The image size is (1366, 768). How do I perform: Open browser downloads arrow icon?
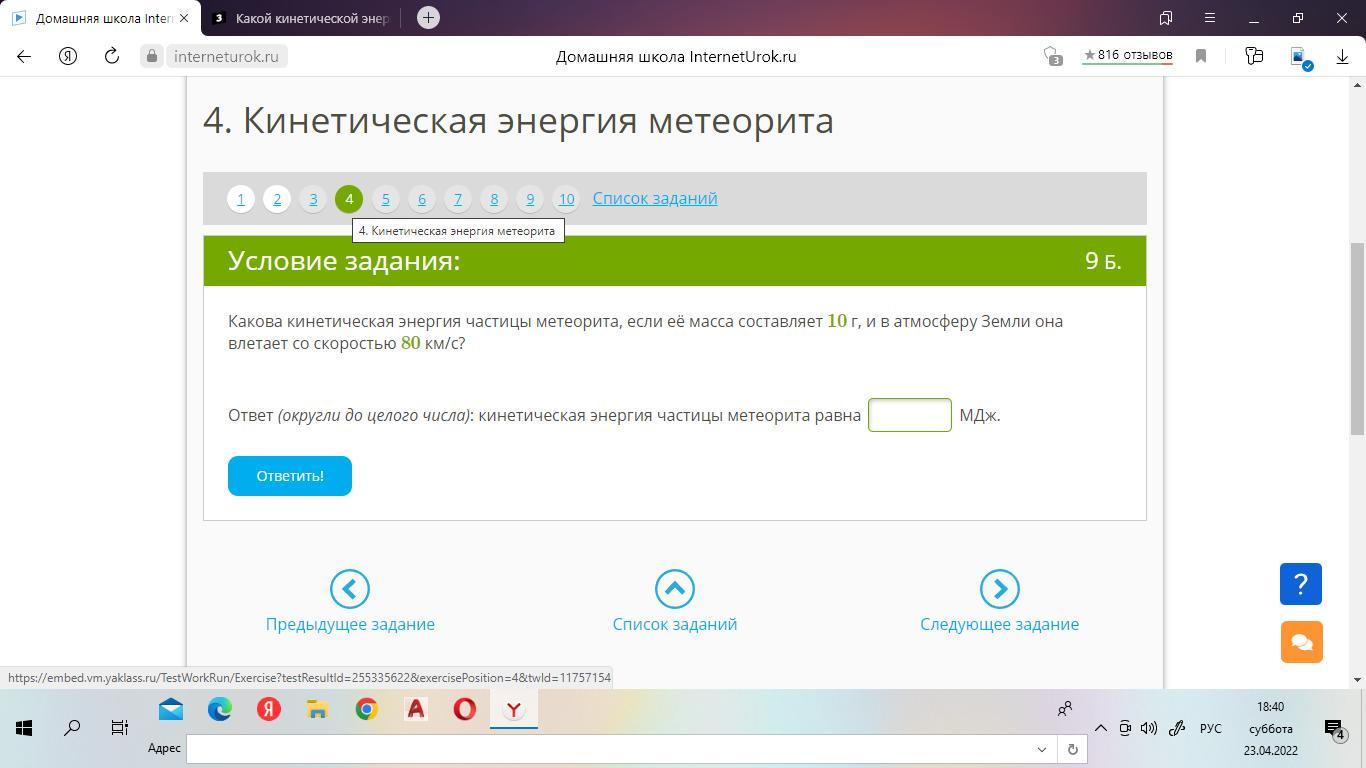point(1343,57)
